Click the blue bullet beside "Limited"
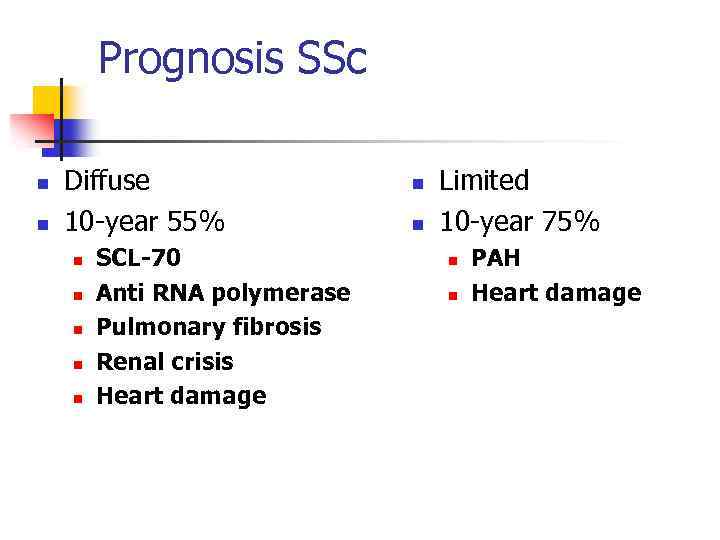The width and height of the screenshot is (720, 540). pyautogui.click(x=417, y=184)
